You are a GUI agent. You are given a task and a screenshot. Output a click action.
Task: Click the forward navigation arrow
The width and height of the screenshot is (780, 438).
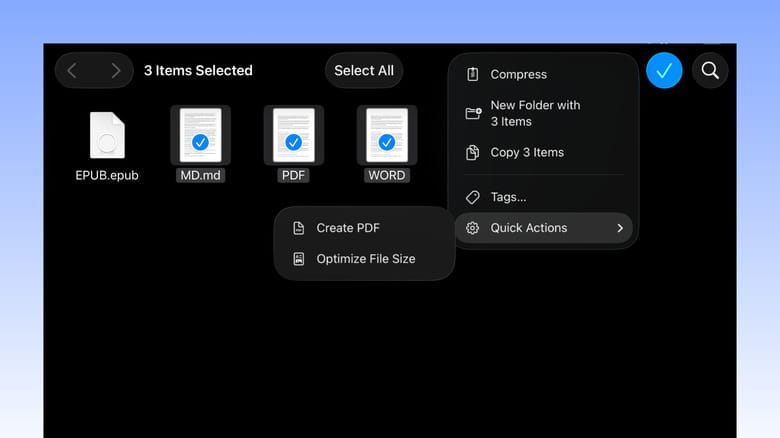[x=116, y=71]
